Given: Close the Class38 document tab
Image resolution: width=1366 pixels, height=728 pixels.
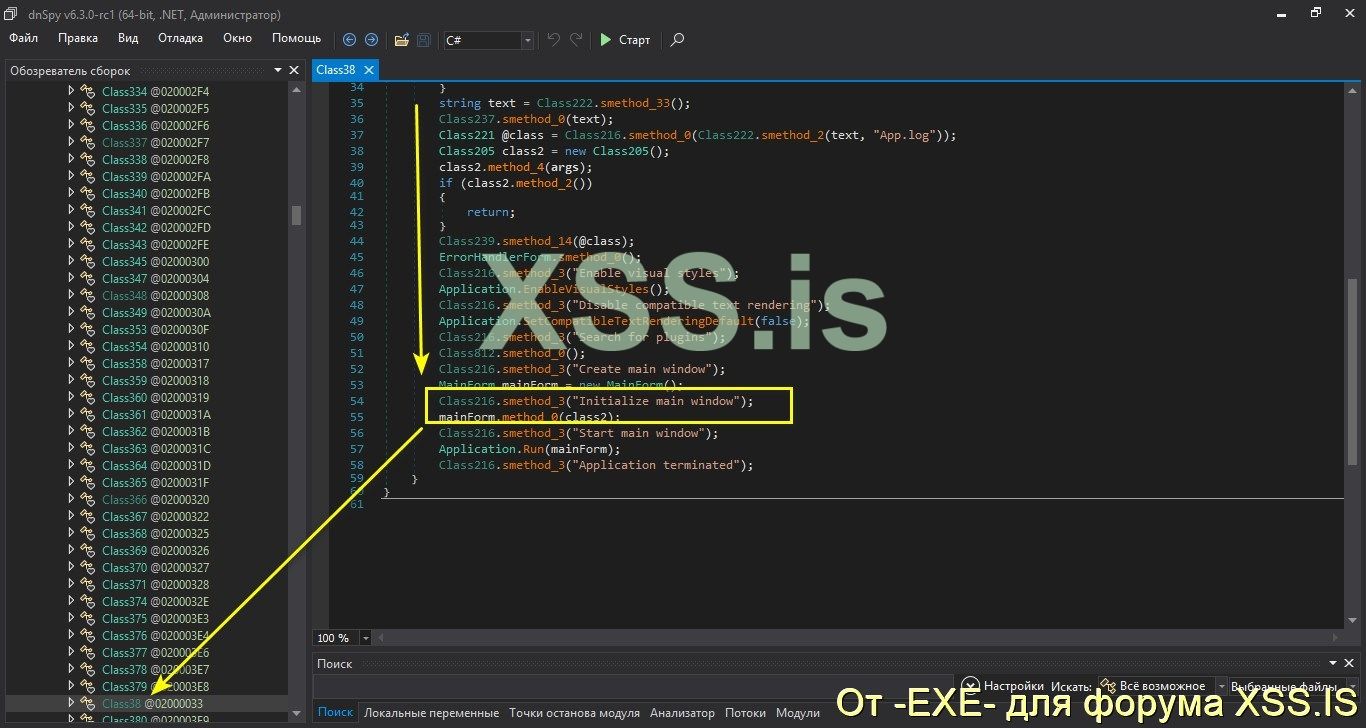Looking at the screenshot, I should coord(368,70).
